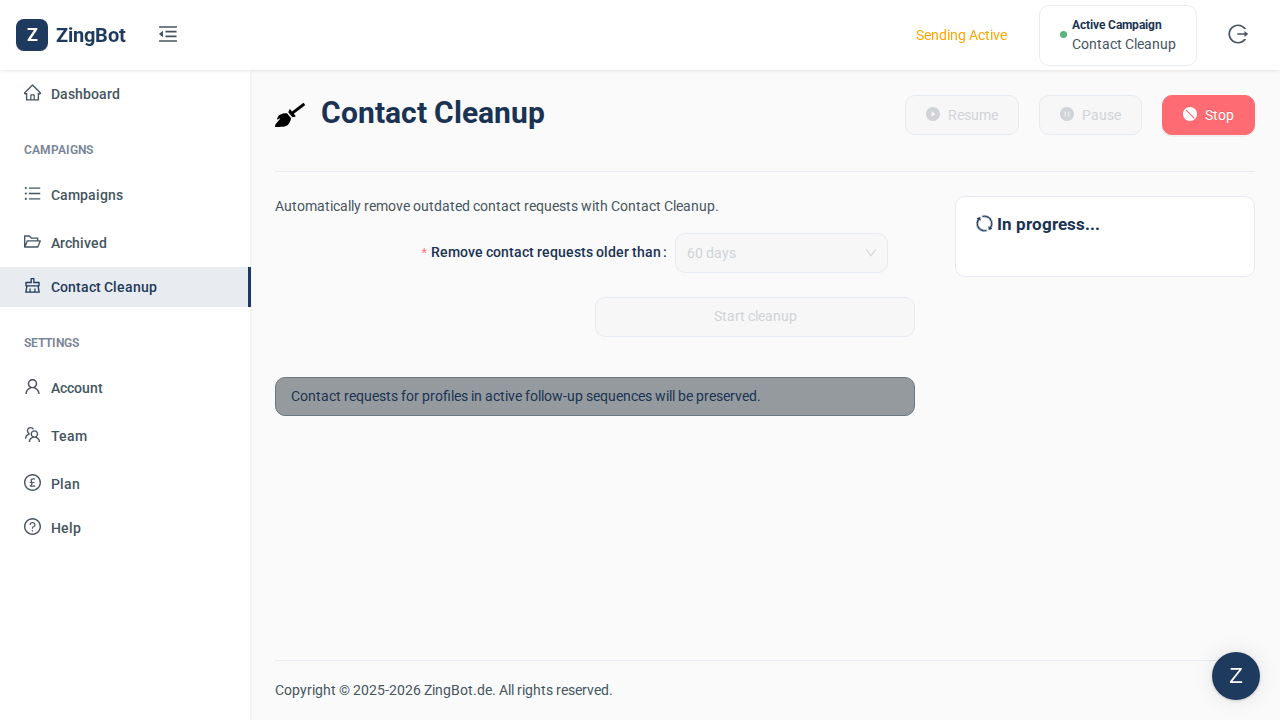Click the Dashboard house icon
Image resolution: width=1280 pixels, height=720 pixels.
pyautogui.click(x=33, y=93)
